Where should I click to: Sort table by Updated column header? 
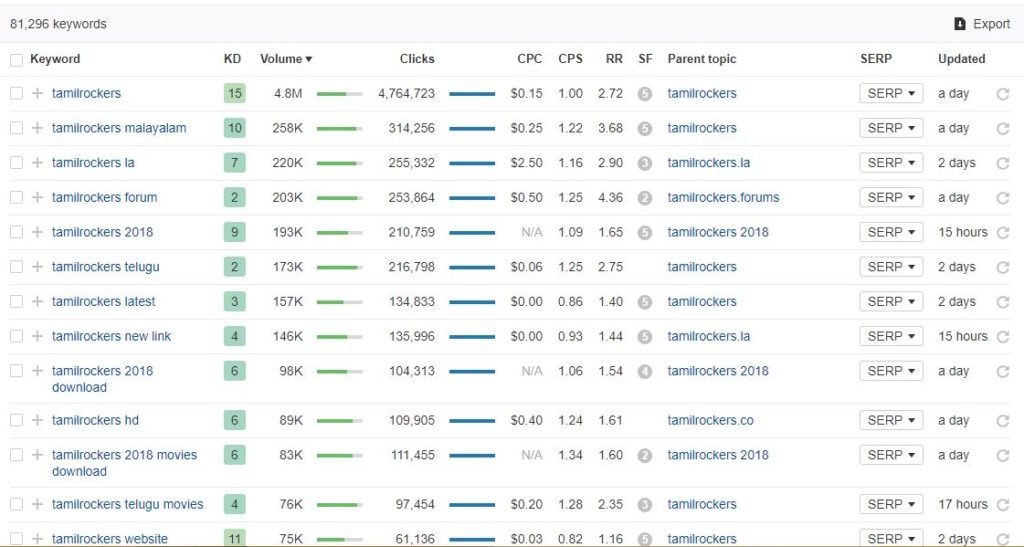961,59
